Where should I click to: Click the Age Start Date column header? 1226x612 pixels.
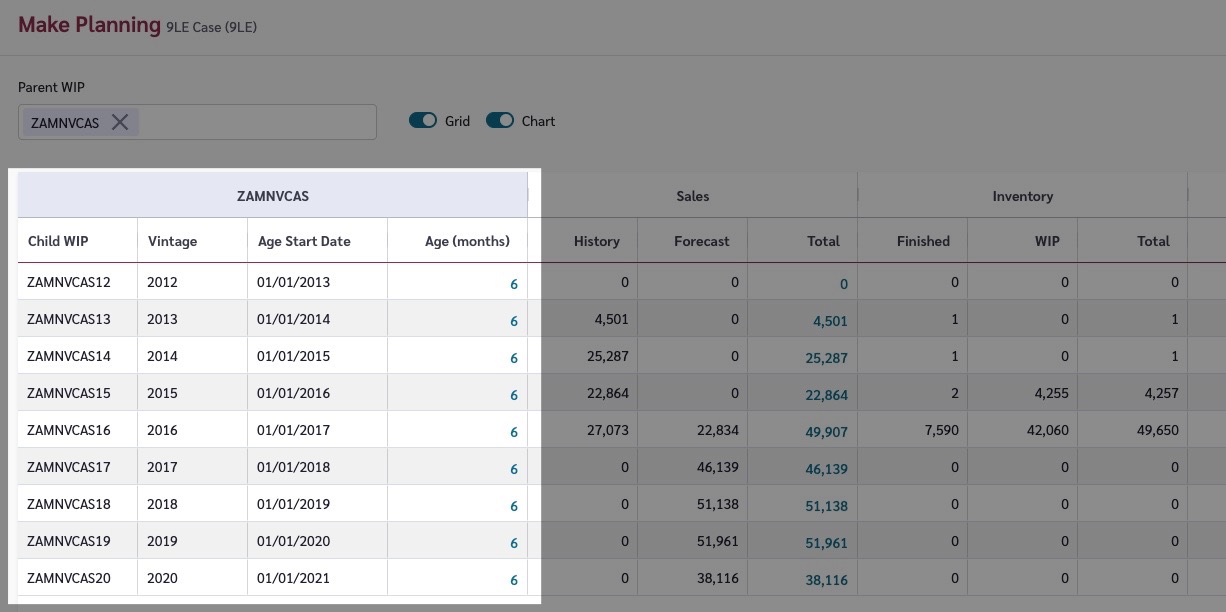304,241
